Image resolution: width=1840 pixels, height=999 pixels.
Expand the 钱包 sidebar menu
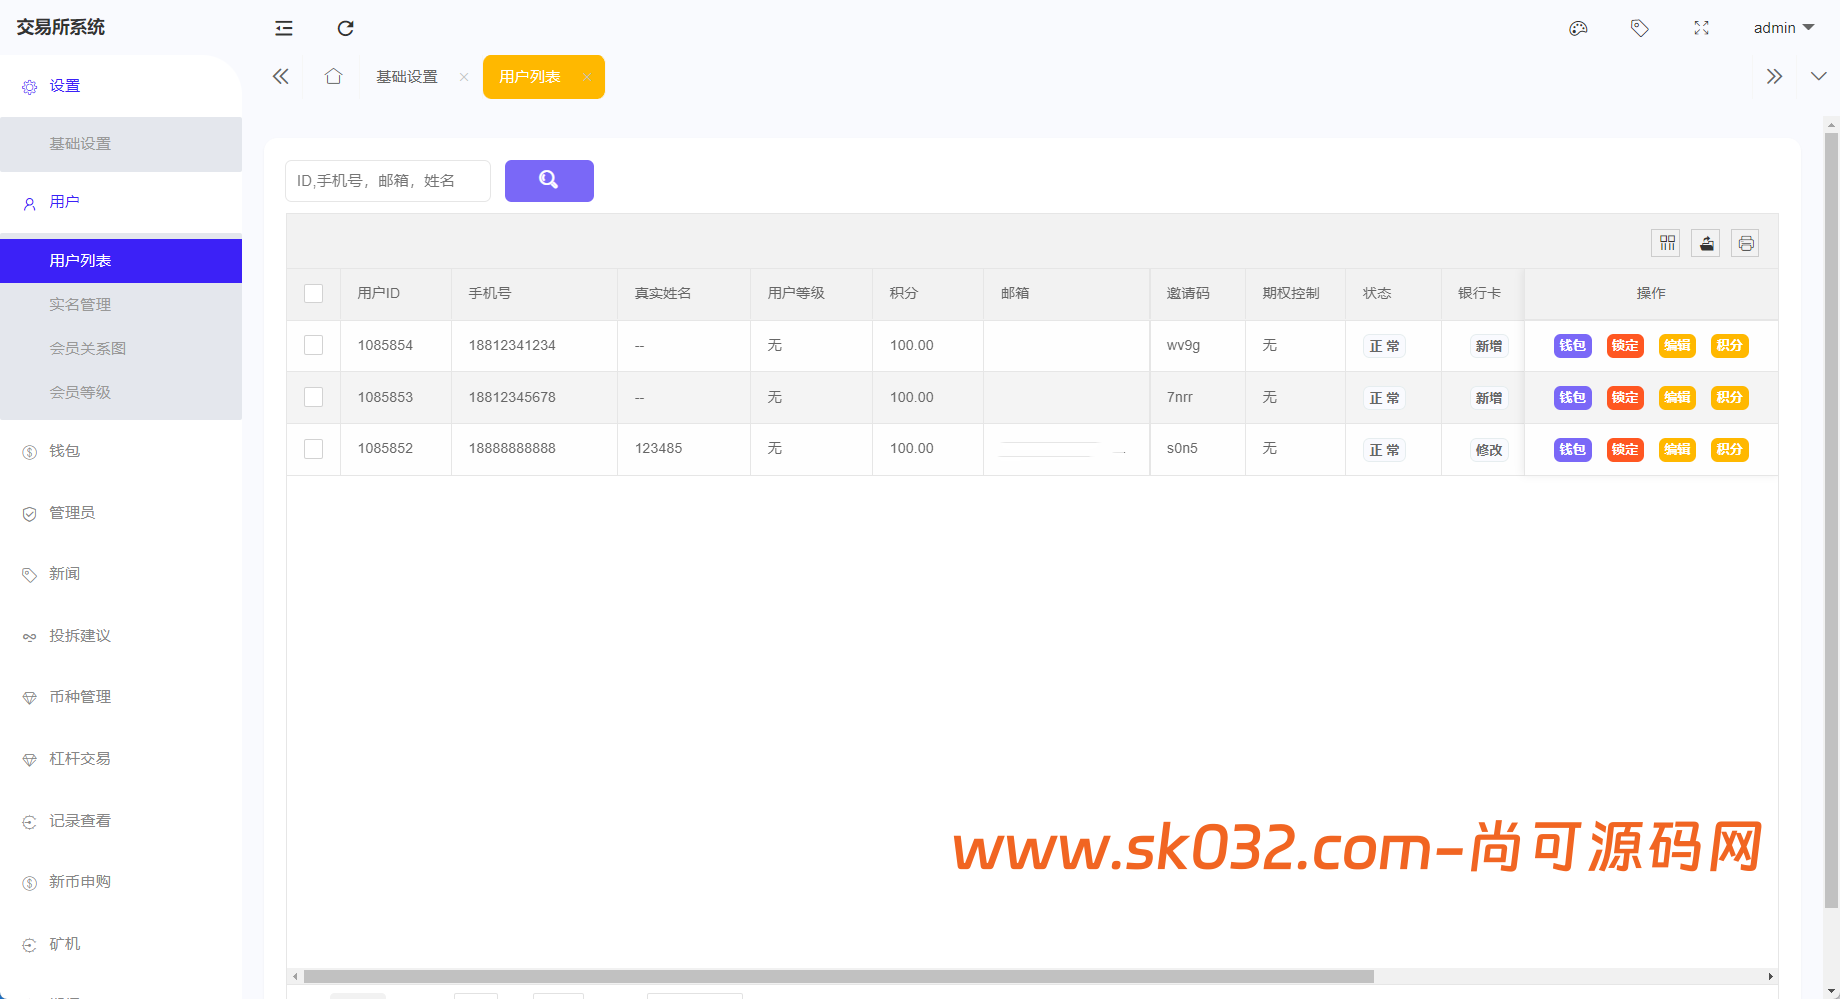[x=65, y=451]
